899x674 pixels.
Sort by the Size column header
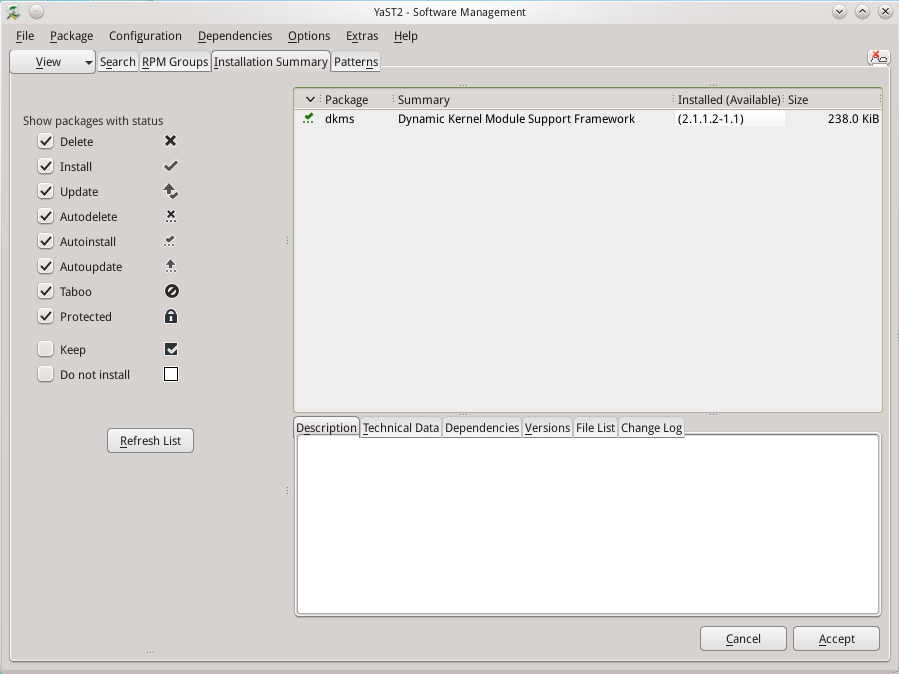(832, 100)
